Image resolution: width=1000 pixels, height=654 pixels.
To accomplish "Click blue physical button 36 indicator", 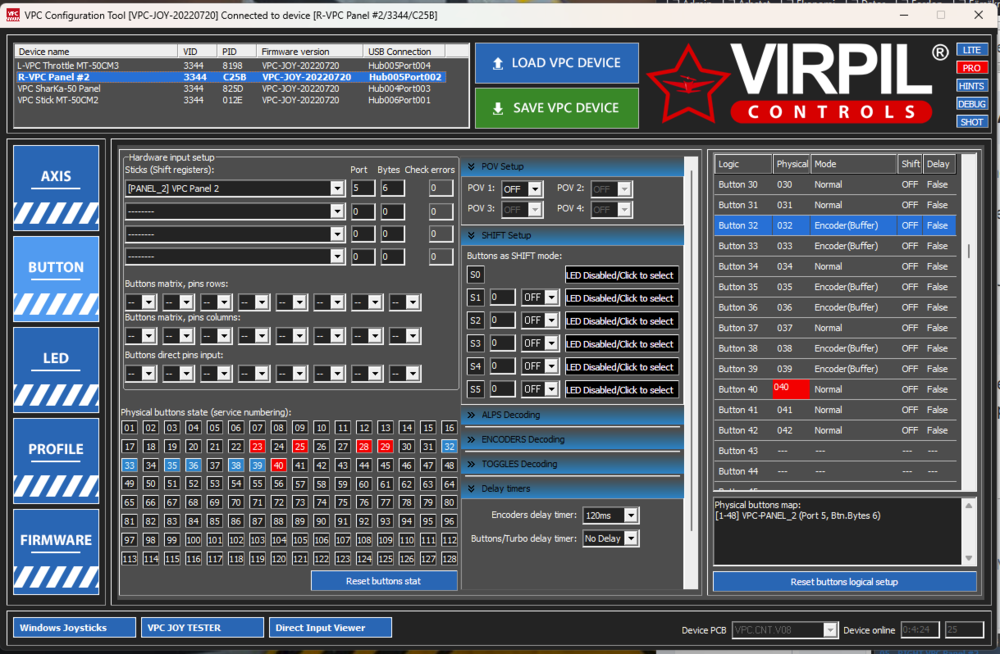I will pos(193,465).
